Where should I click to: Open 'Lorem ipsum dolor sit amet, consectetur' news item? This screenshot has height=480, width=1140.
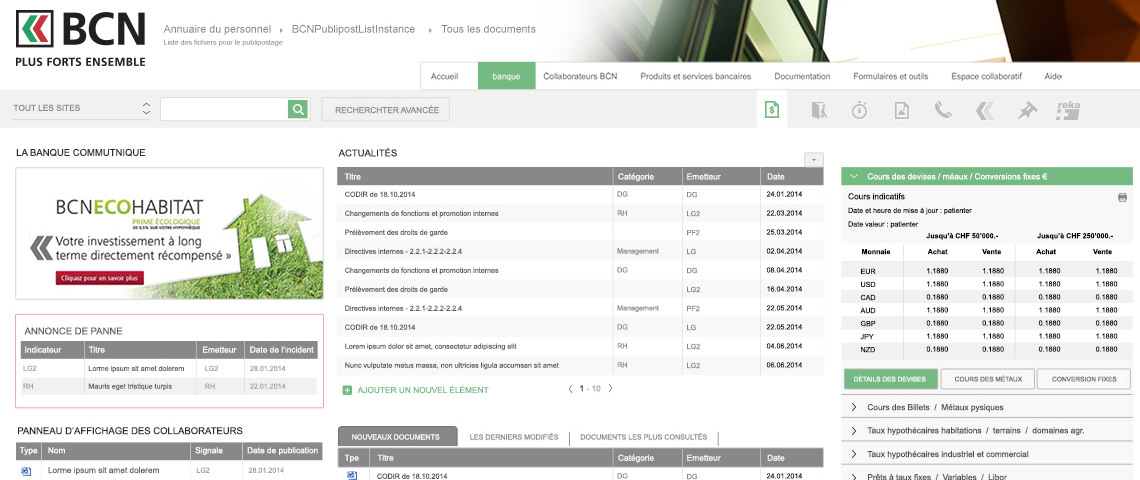432,346
